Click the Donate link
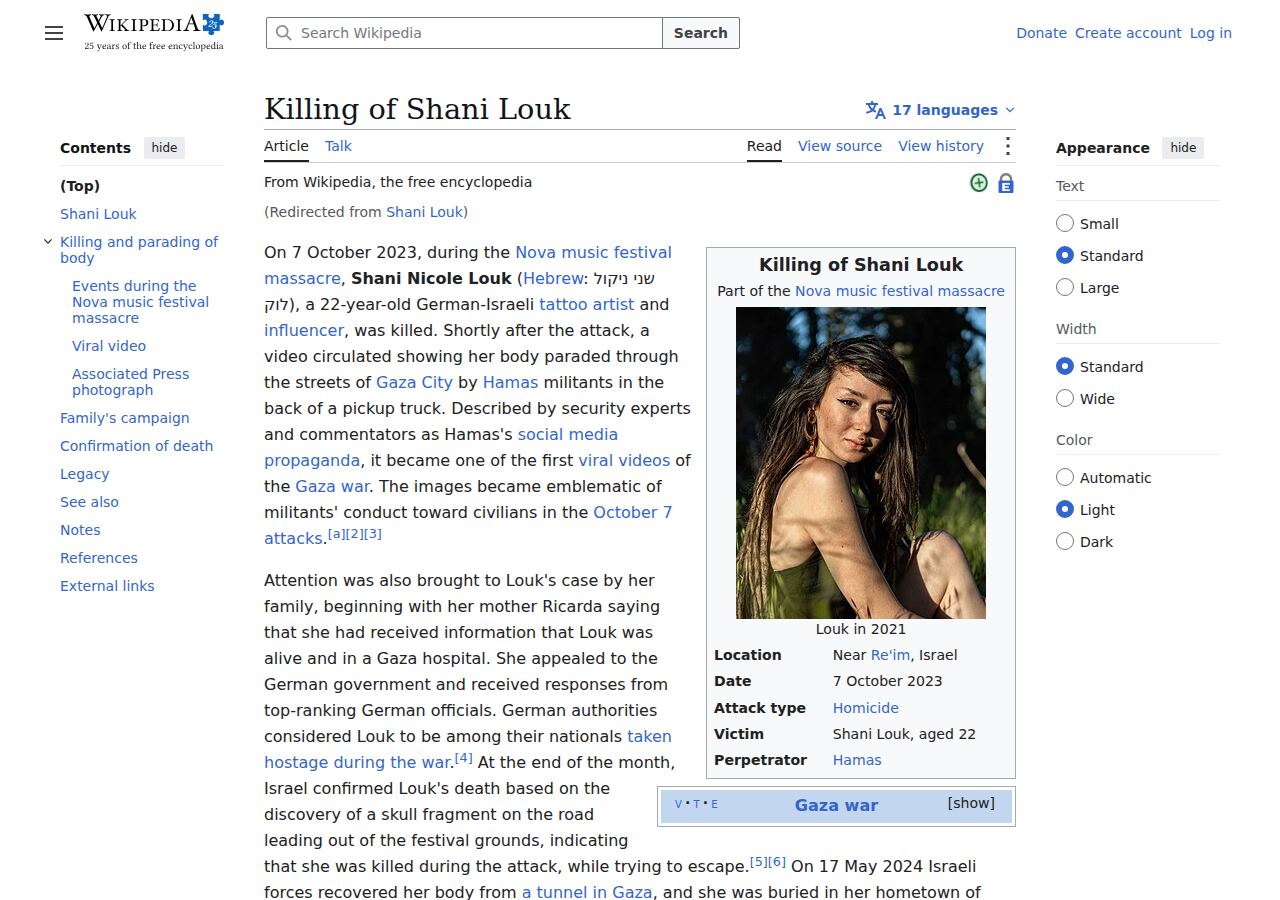This screenshot has height=900, width=1280. tap(1041, 33)
